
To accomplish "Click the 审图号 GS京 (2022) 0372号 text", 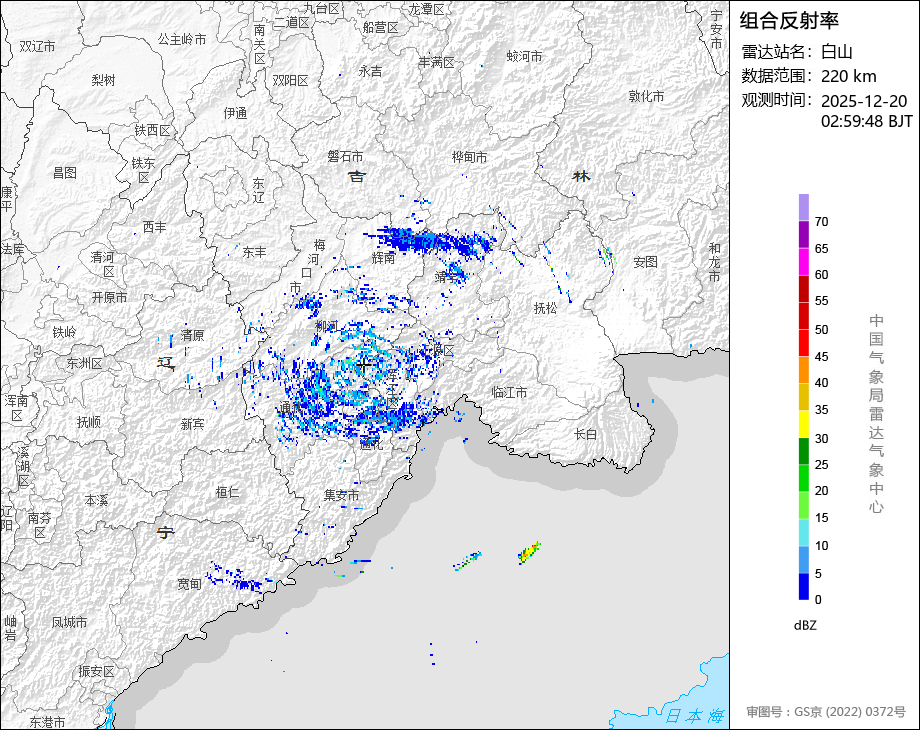I will (x=826, y=712).
